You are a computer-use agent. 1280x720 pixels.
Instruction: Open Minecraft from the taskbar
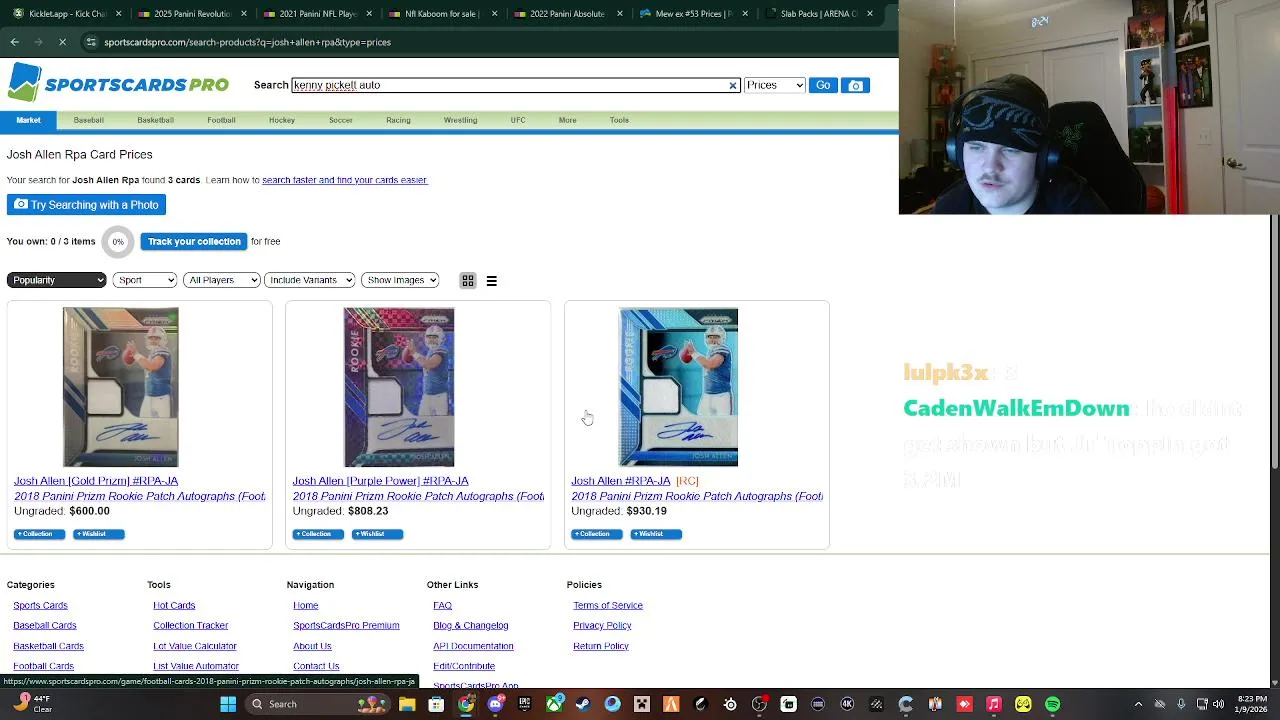(642, 704)
